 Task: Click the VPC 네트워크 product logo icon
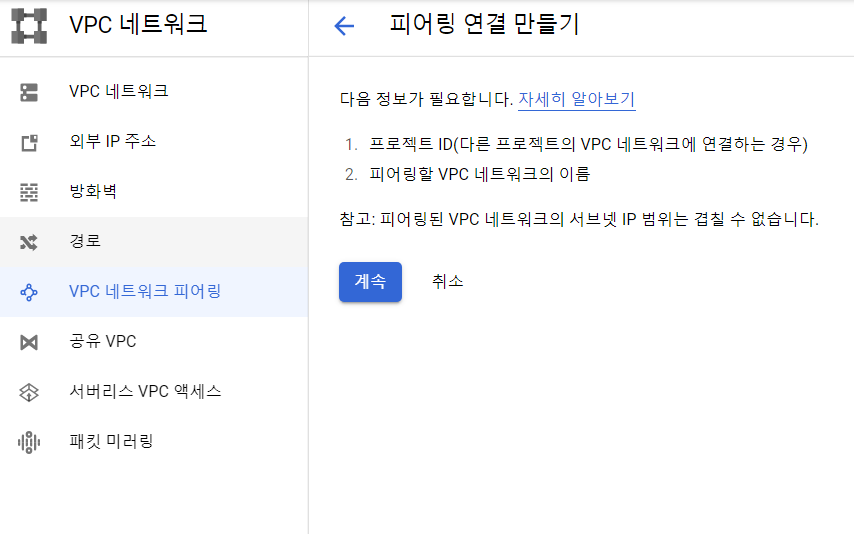pyautogui.click(x=29, y=26)
